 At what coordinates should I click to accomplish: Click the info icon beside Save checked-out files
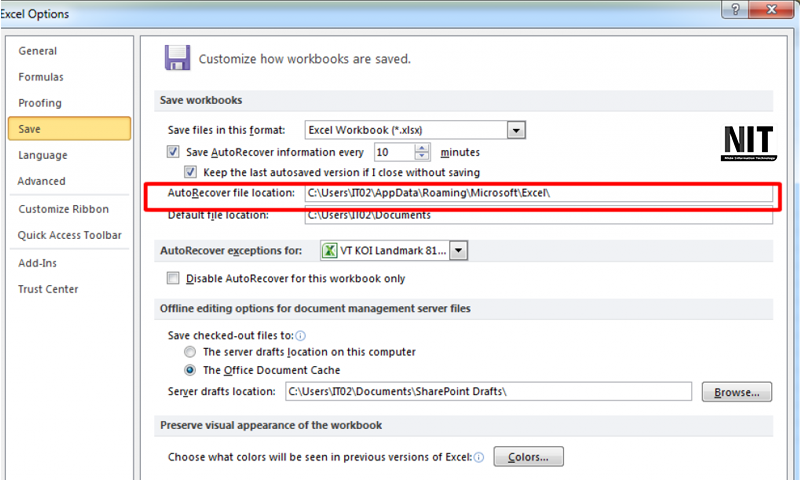tap(301, 336)
